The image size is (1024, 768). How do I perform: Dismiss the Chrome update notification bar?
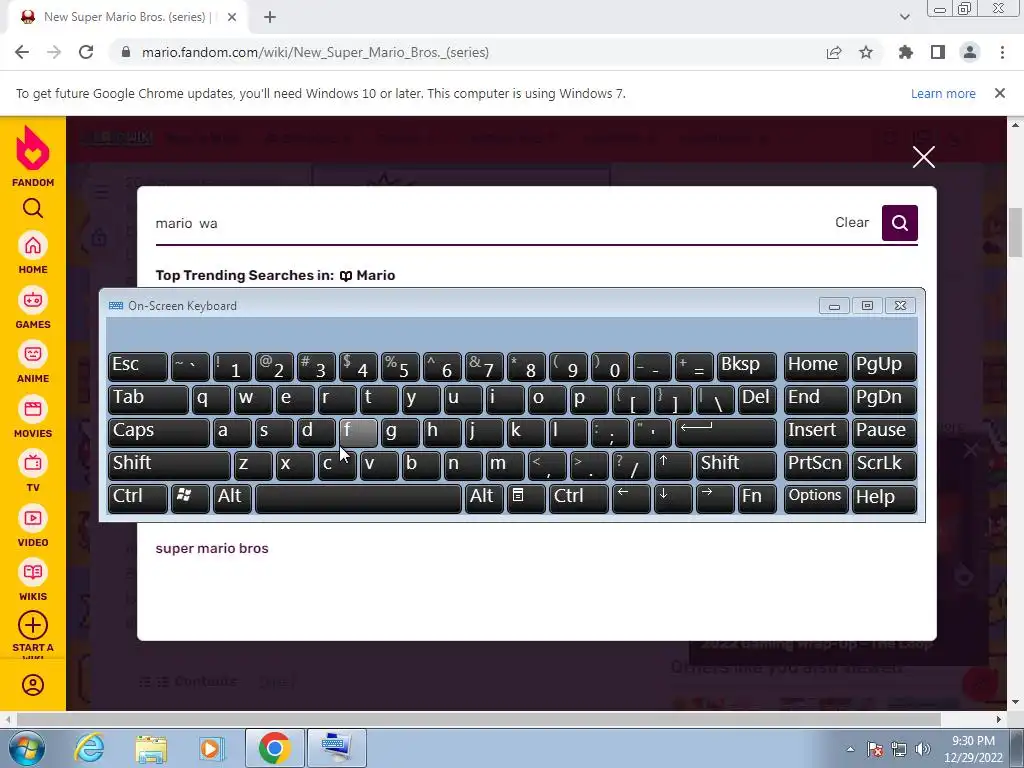1000,93
